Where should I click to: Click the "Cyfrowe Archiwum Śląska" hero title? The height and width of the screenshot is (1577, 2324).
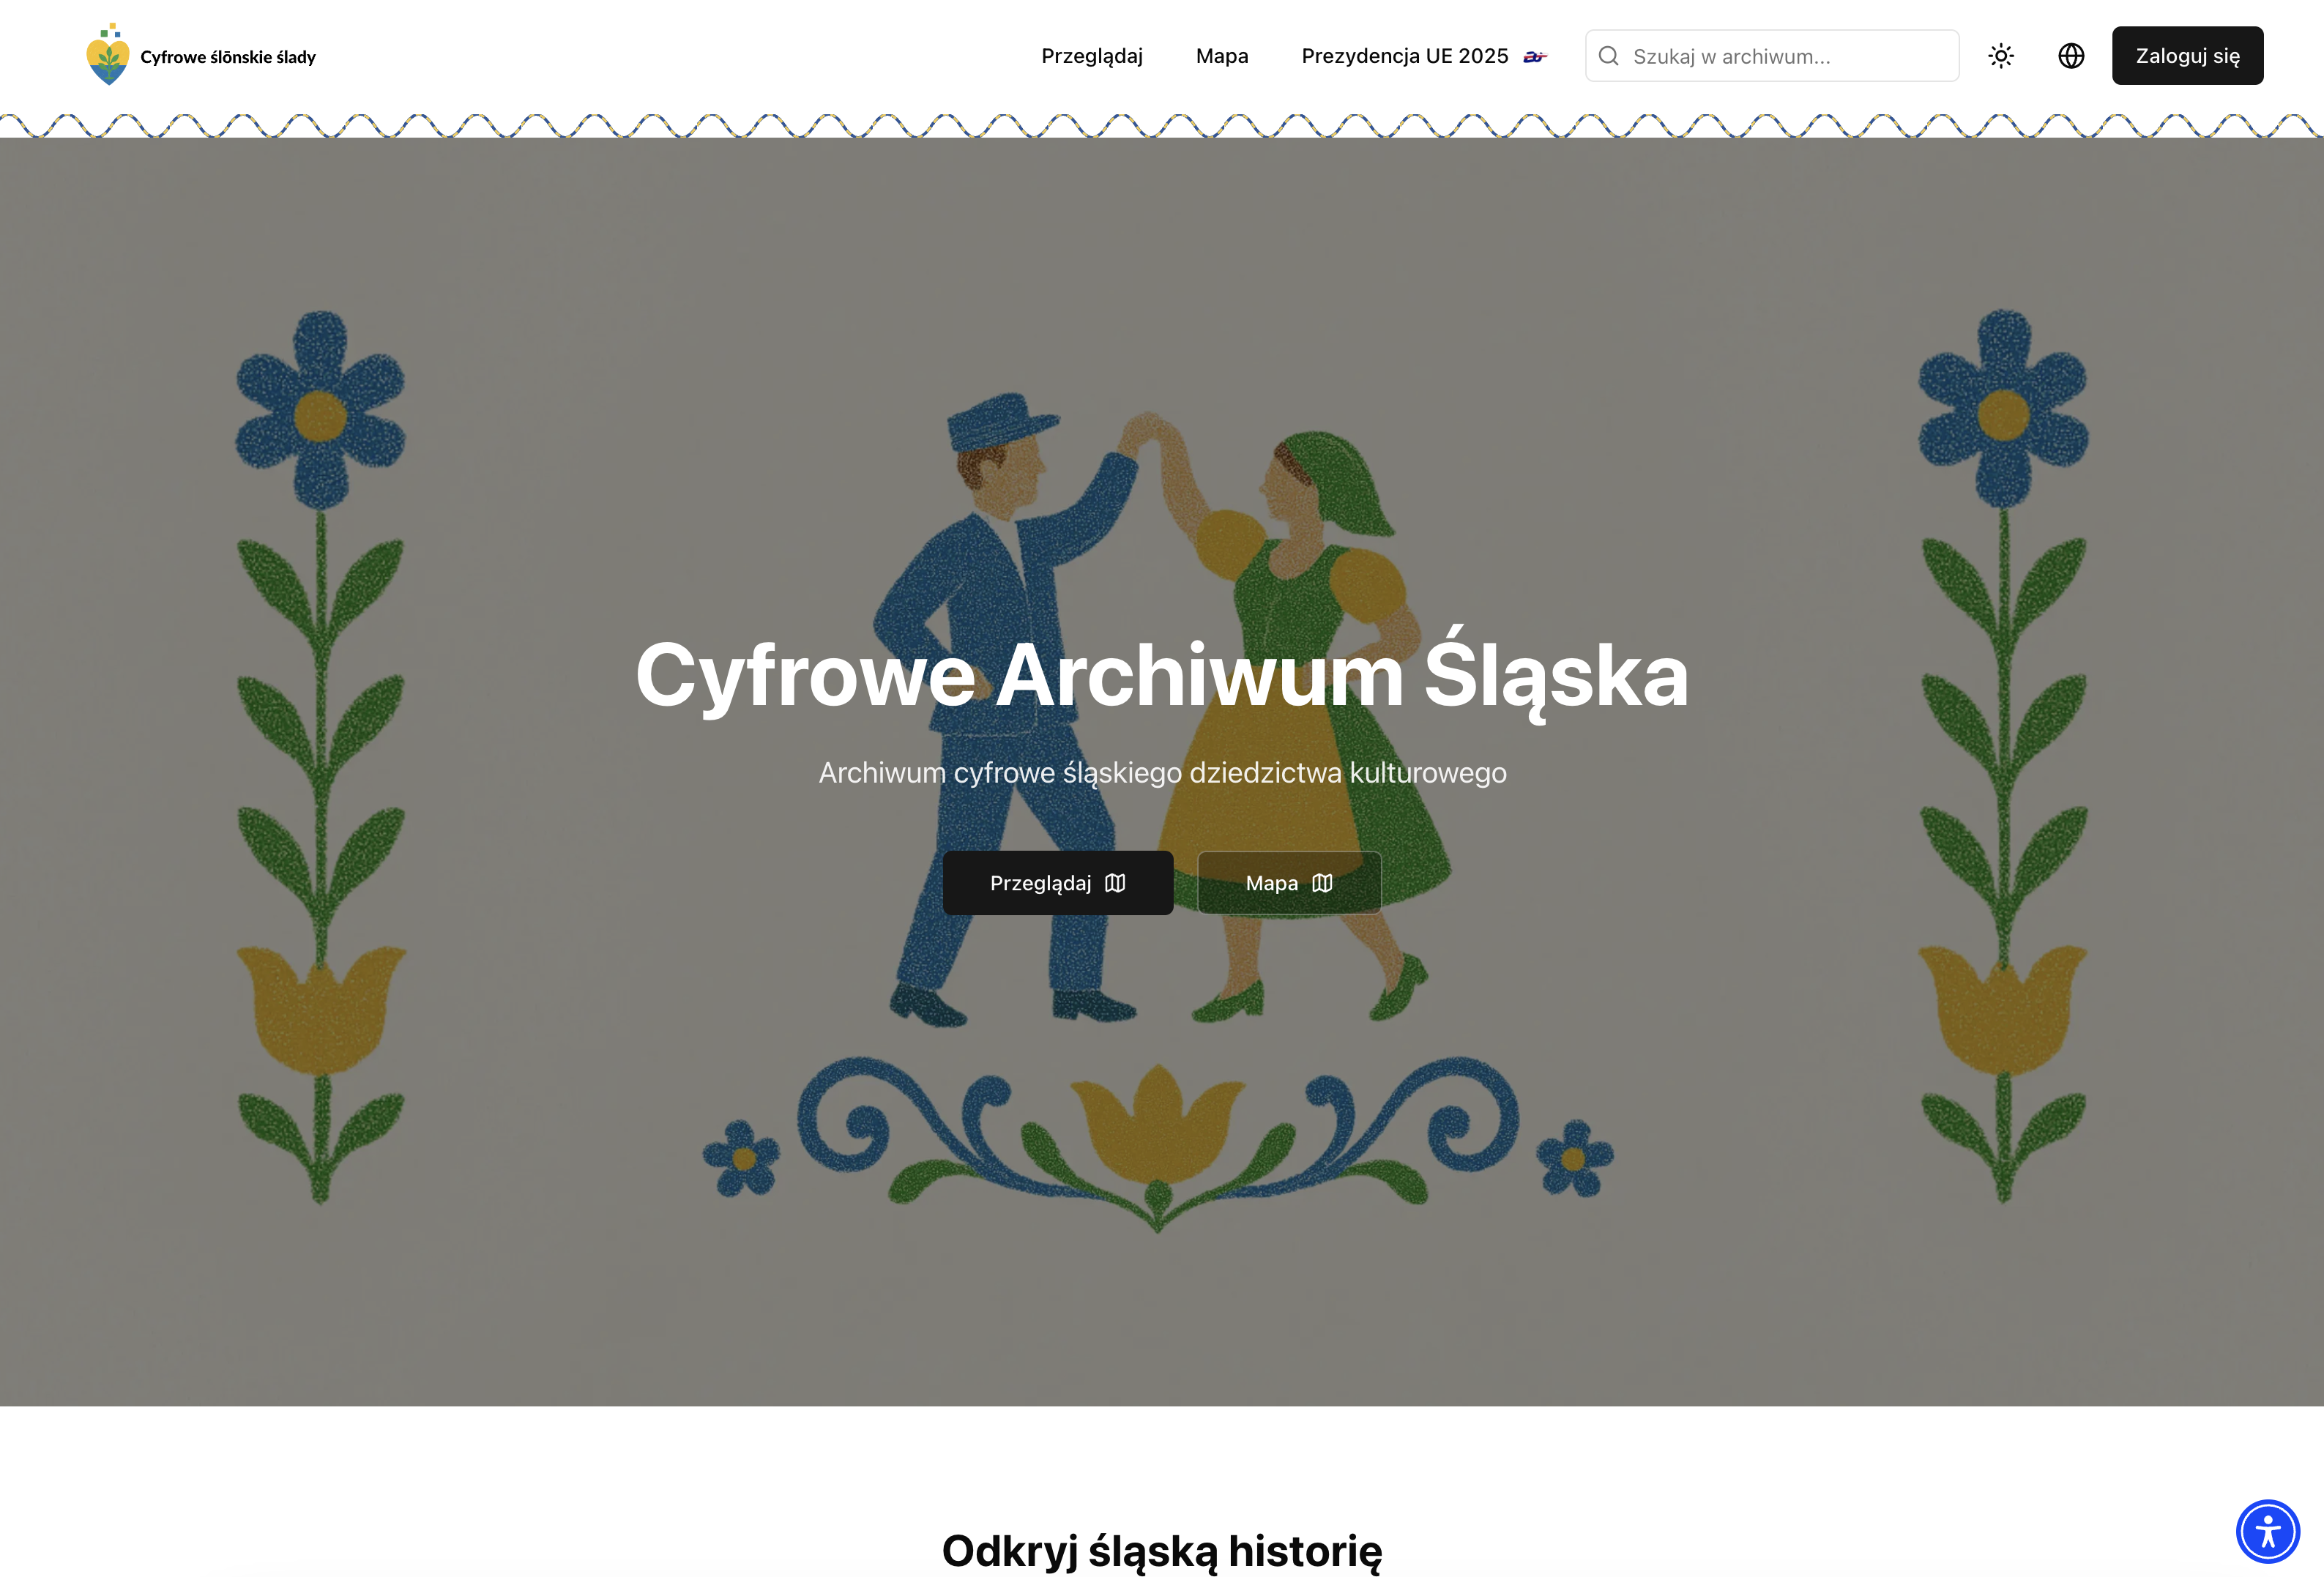click(x=1161, y=676)
